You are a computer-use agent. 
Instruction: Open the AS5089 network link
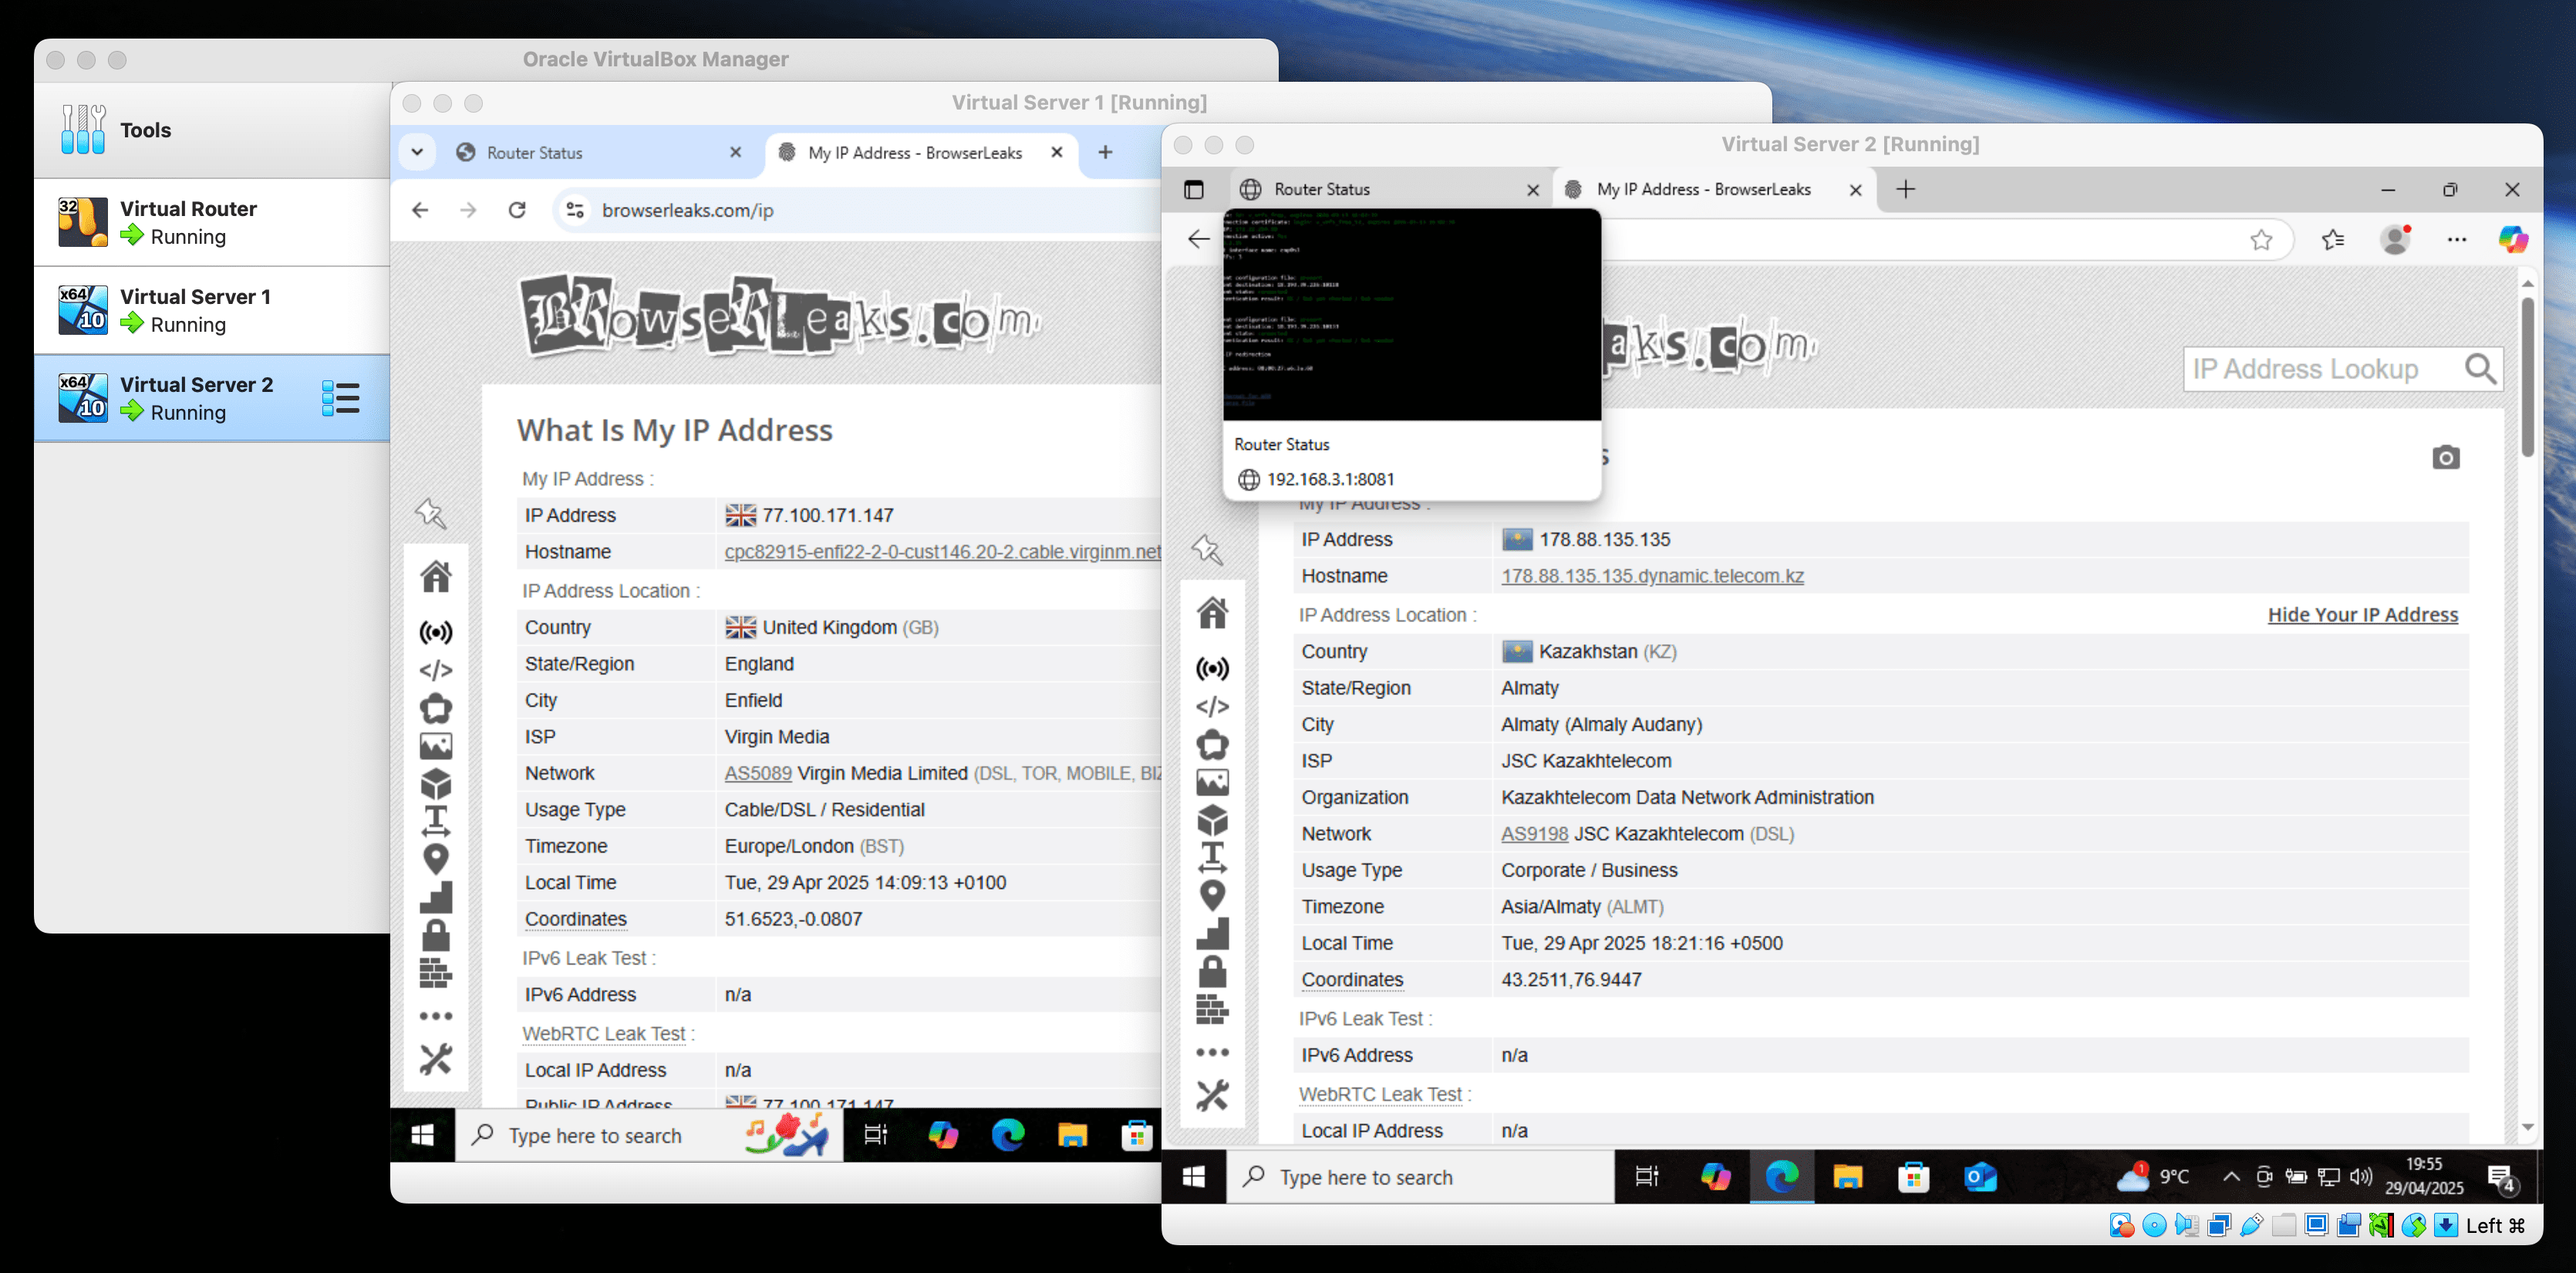(758, 773)
